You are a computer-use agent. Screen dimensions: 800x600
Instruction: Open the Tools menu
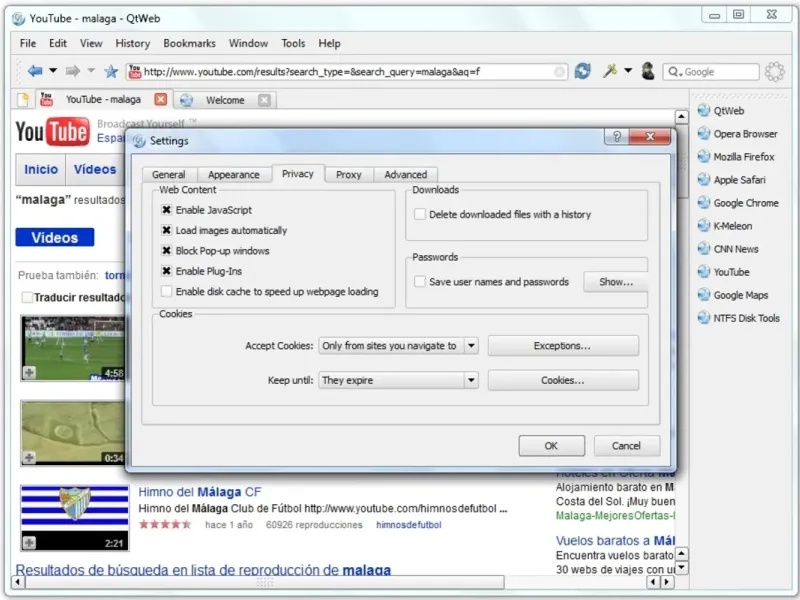(x=293, y=43)
